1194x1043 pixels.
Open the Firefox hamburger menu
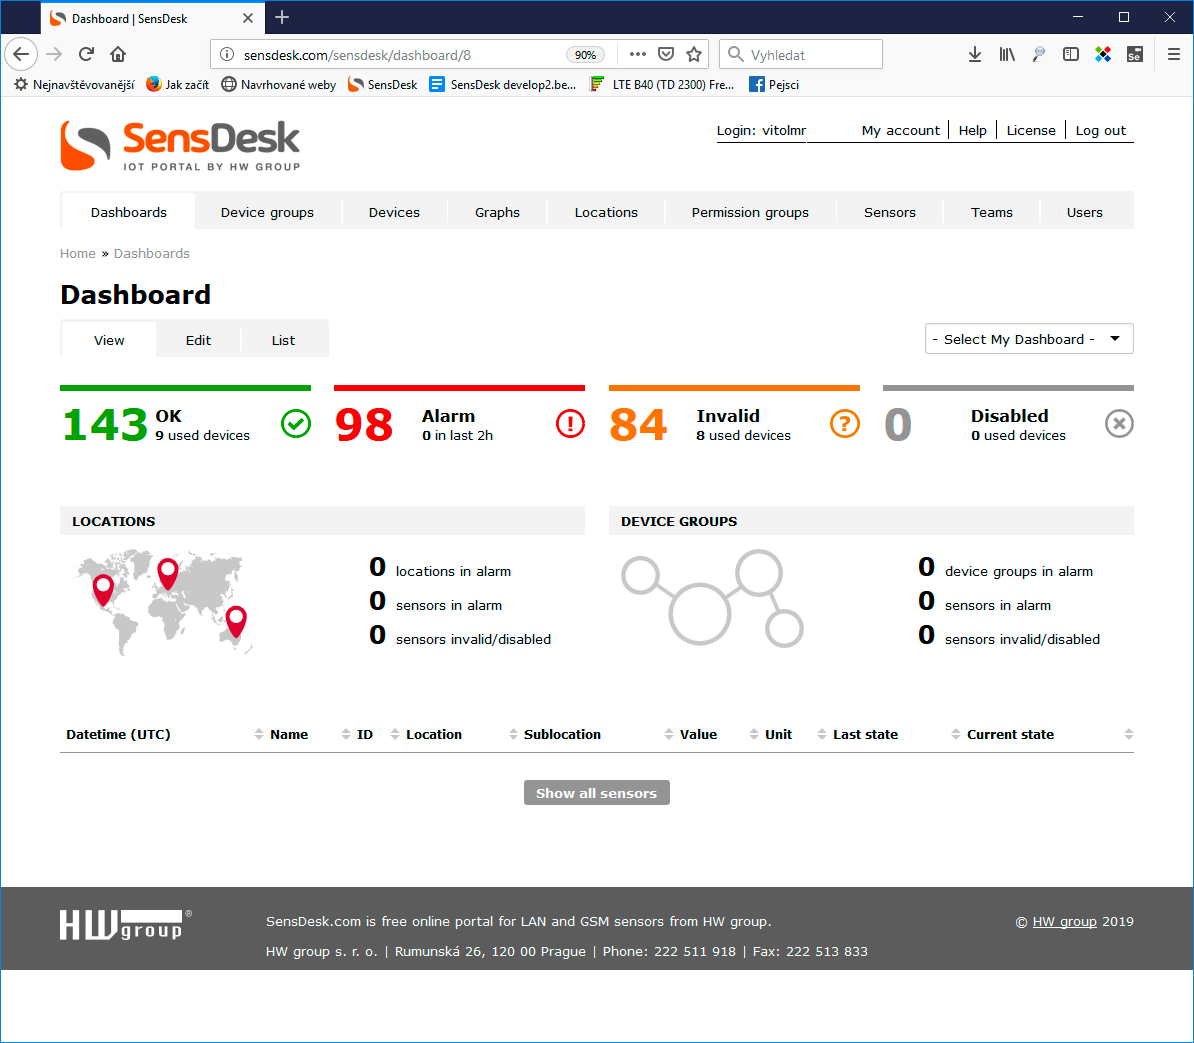pos(1173,54)
